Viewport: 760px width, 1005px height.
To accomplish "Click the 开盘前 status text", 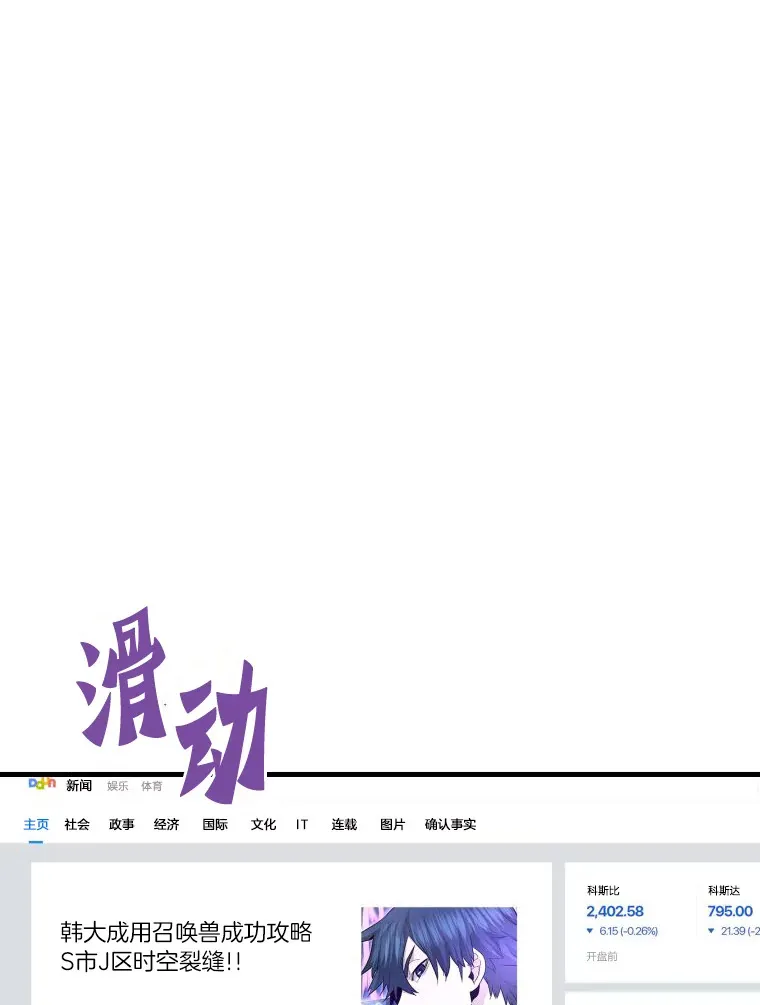I will pos(602,956).
